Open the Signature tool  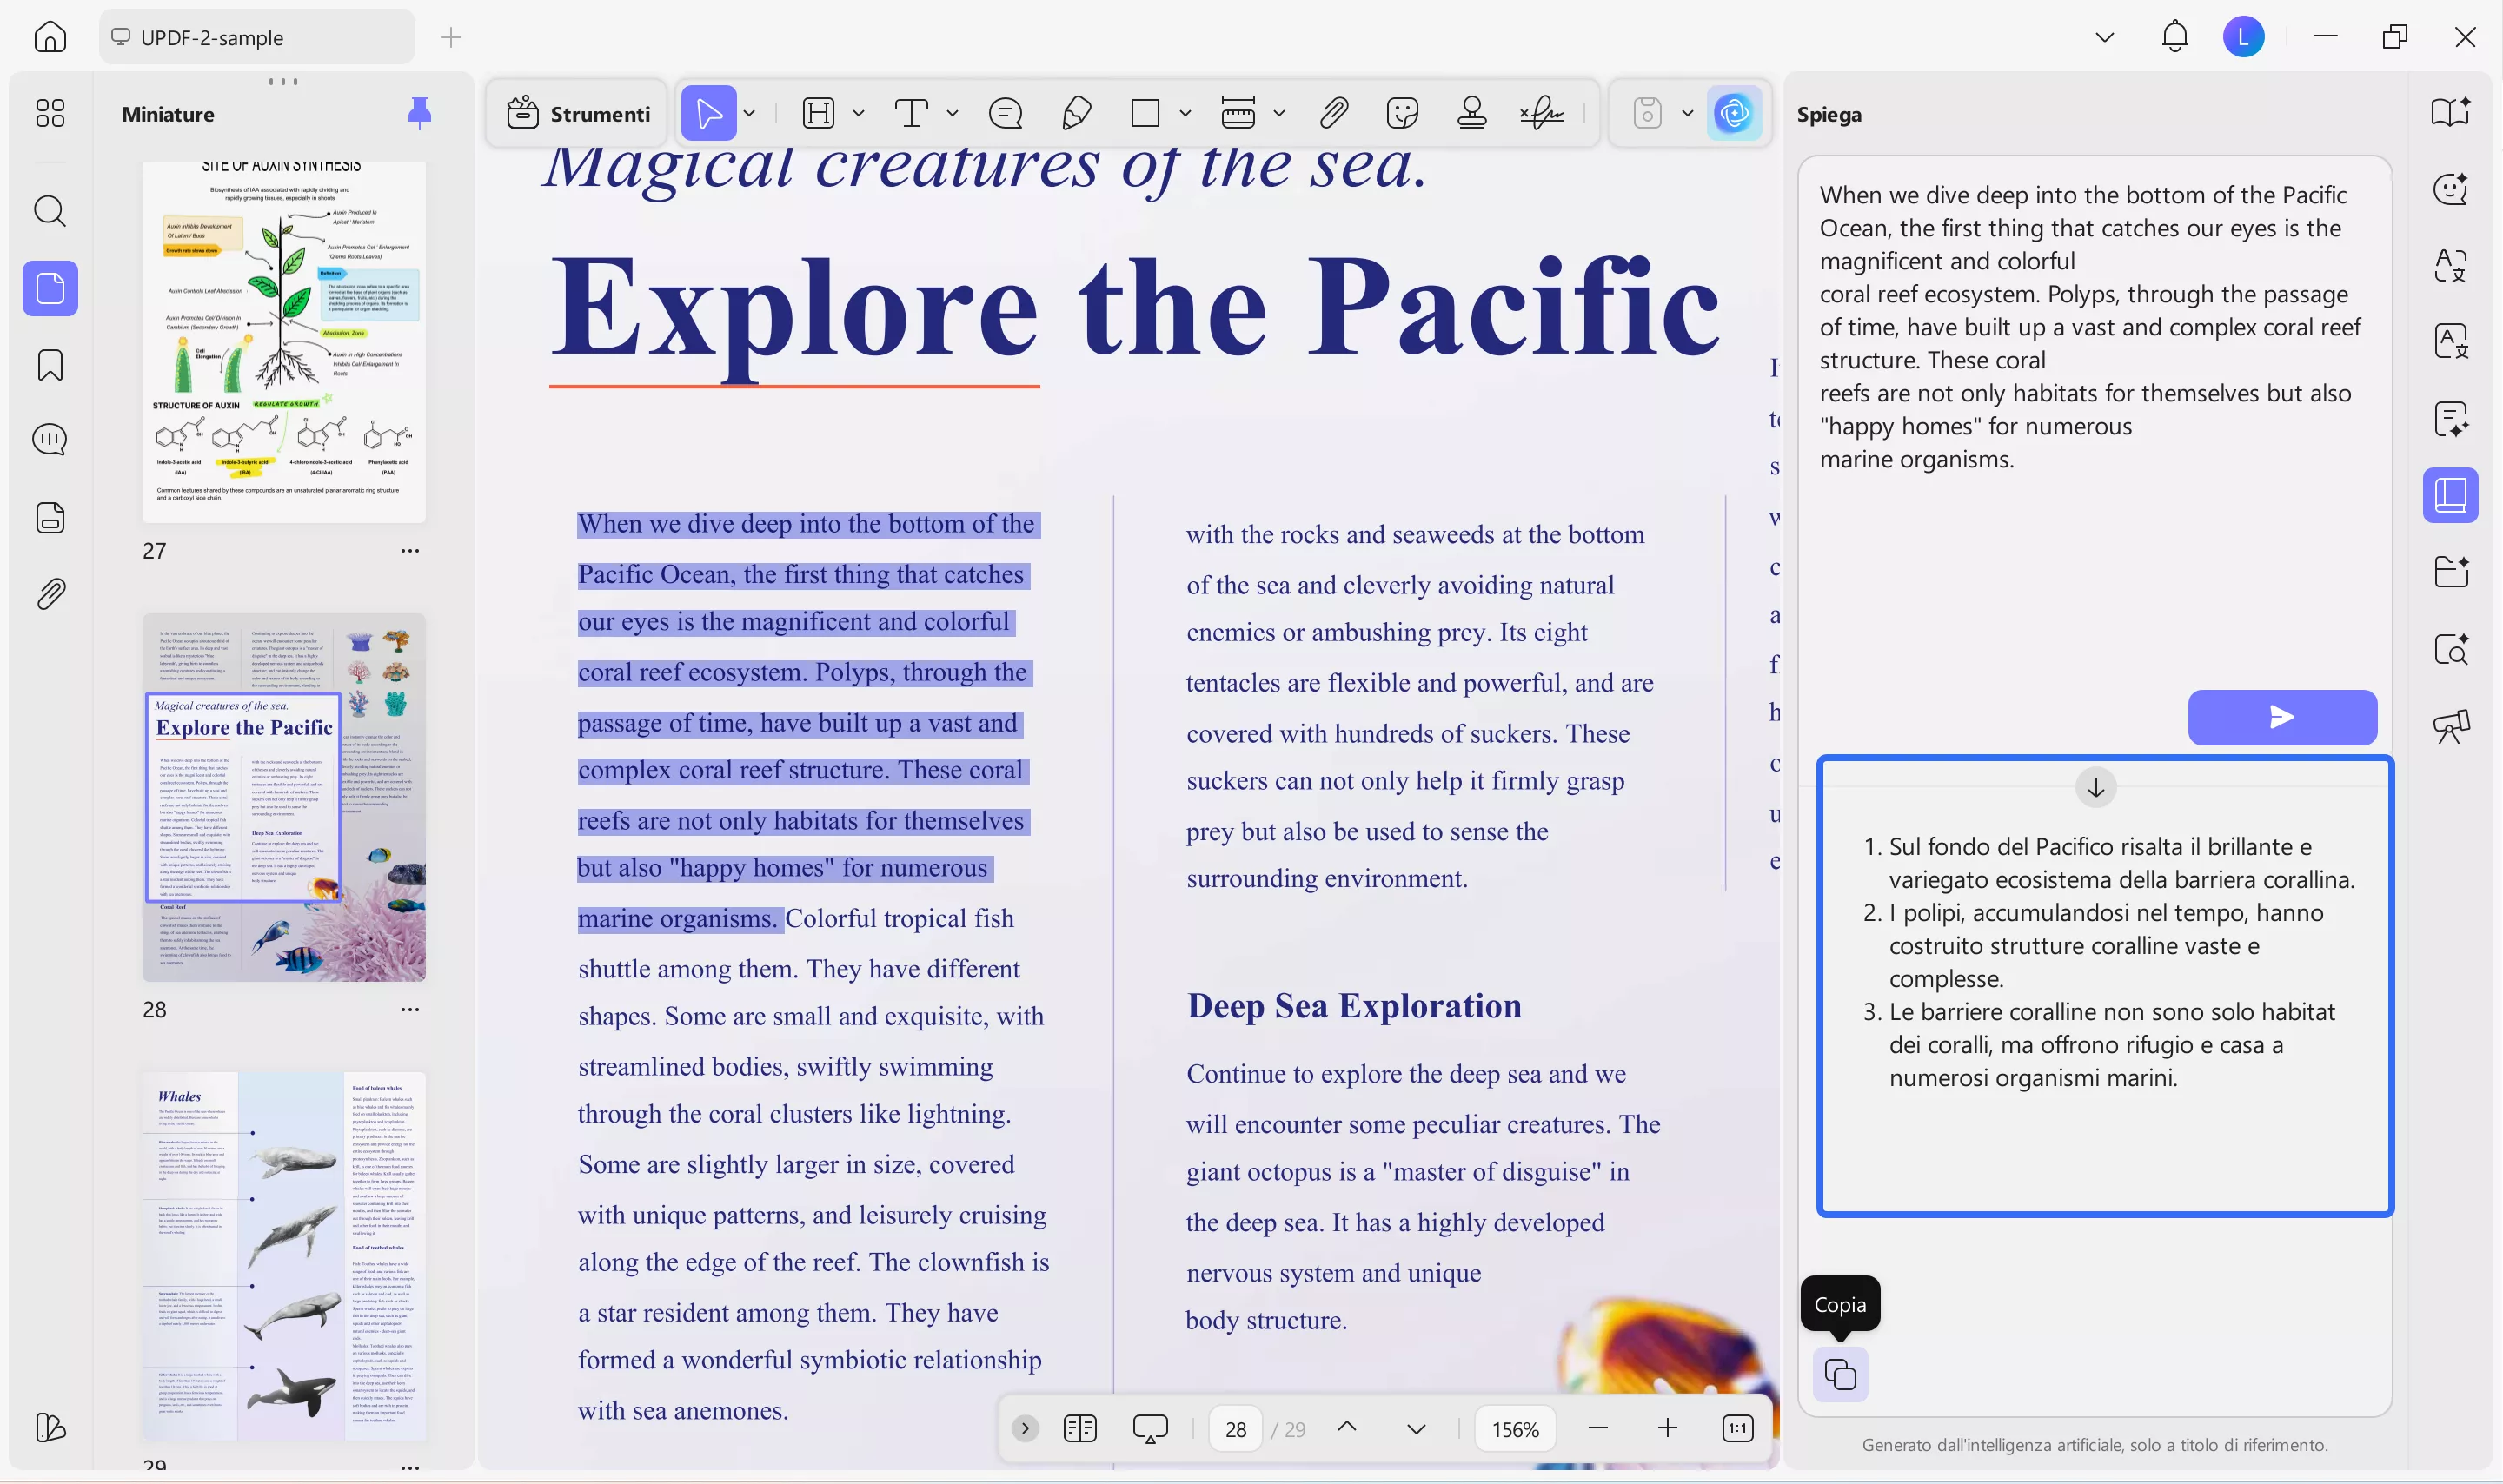(1540, 113)
